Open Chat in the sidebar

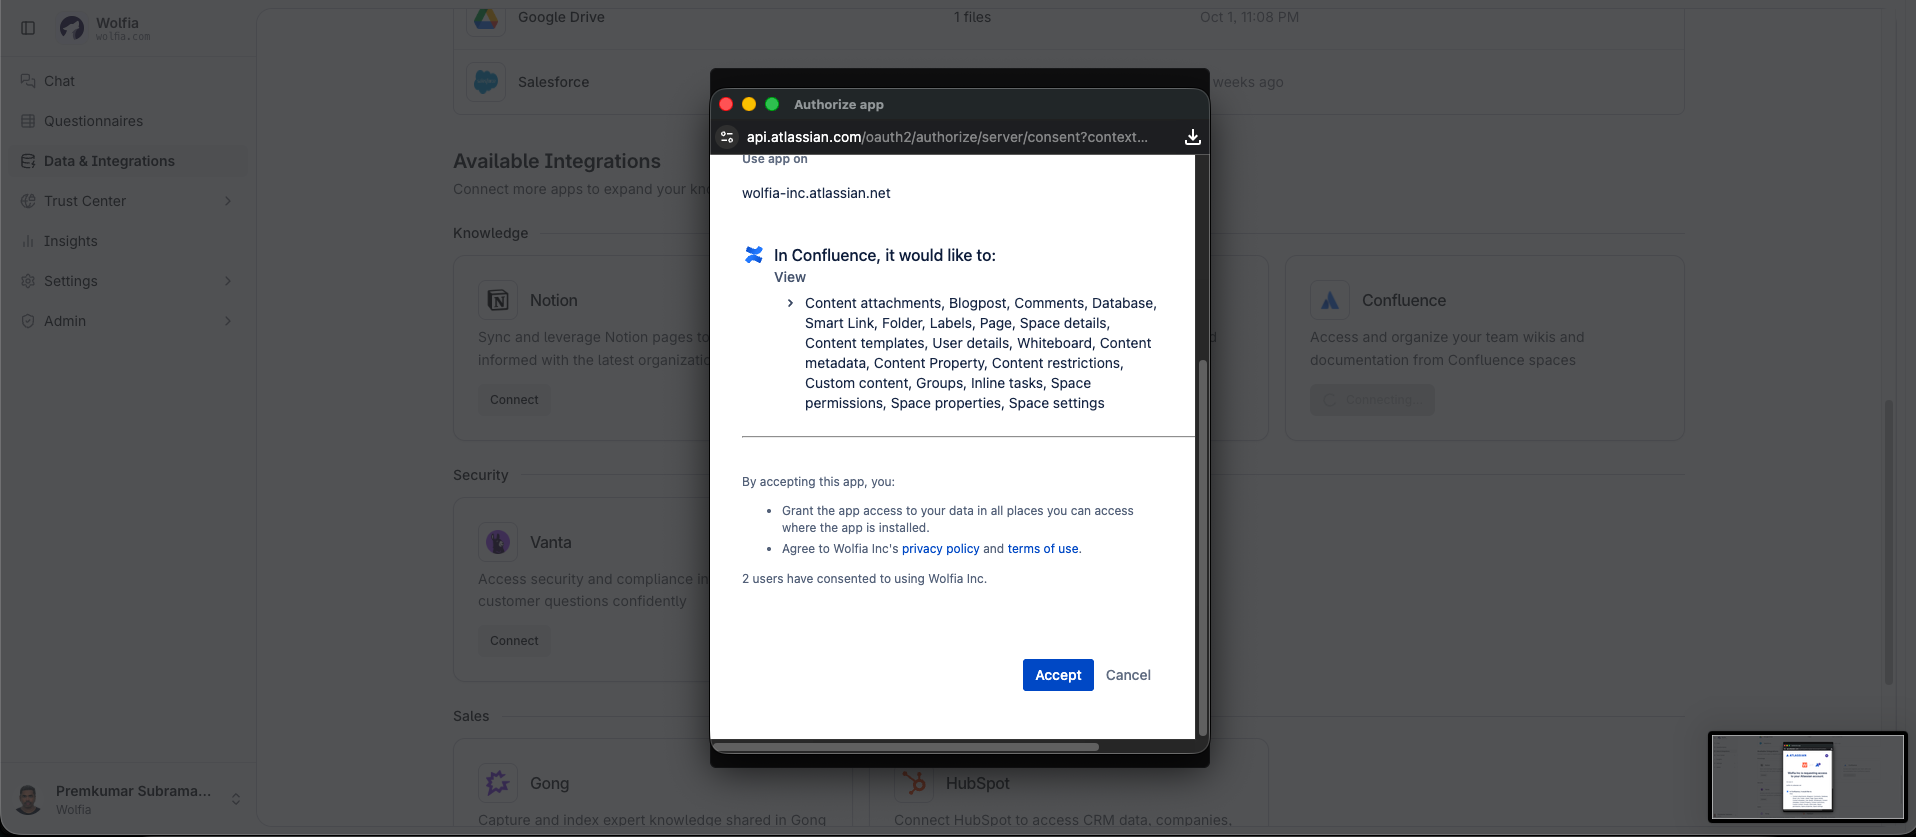pos(127,81)
